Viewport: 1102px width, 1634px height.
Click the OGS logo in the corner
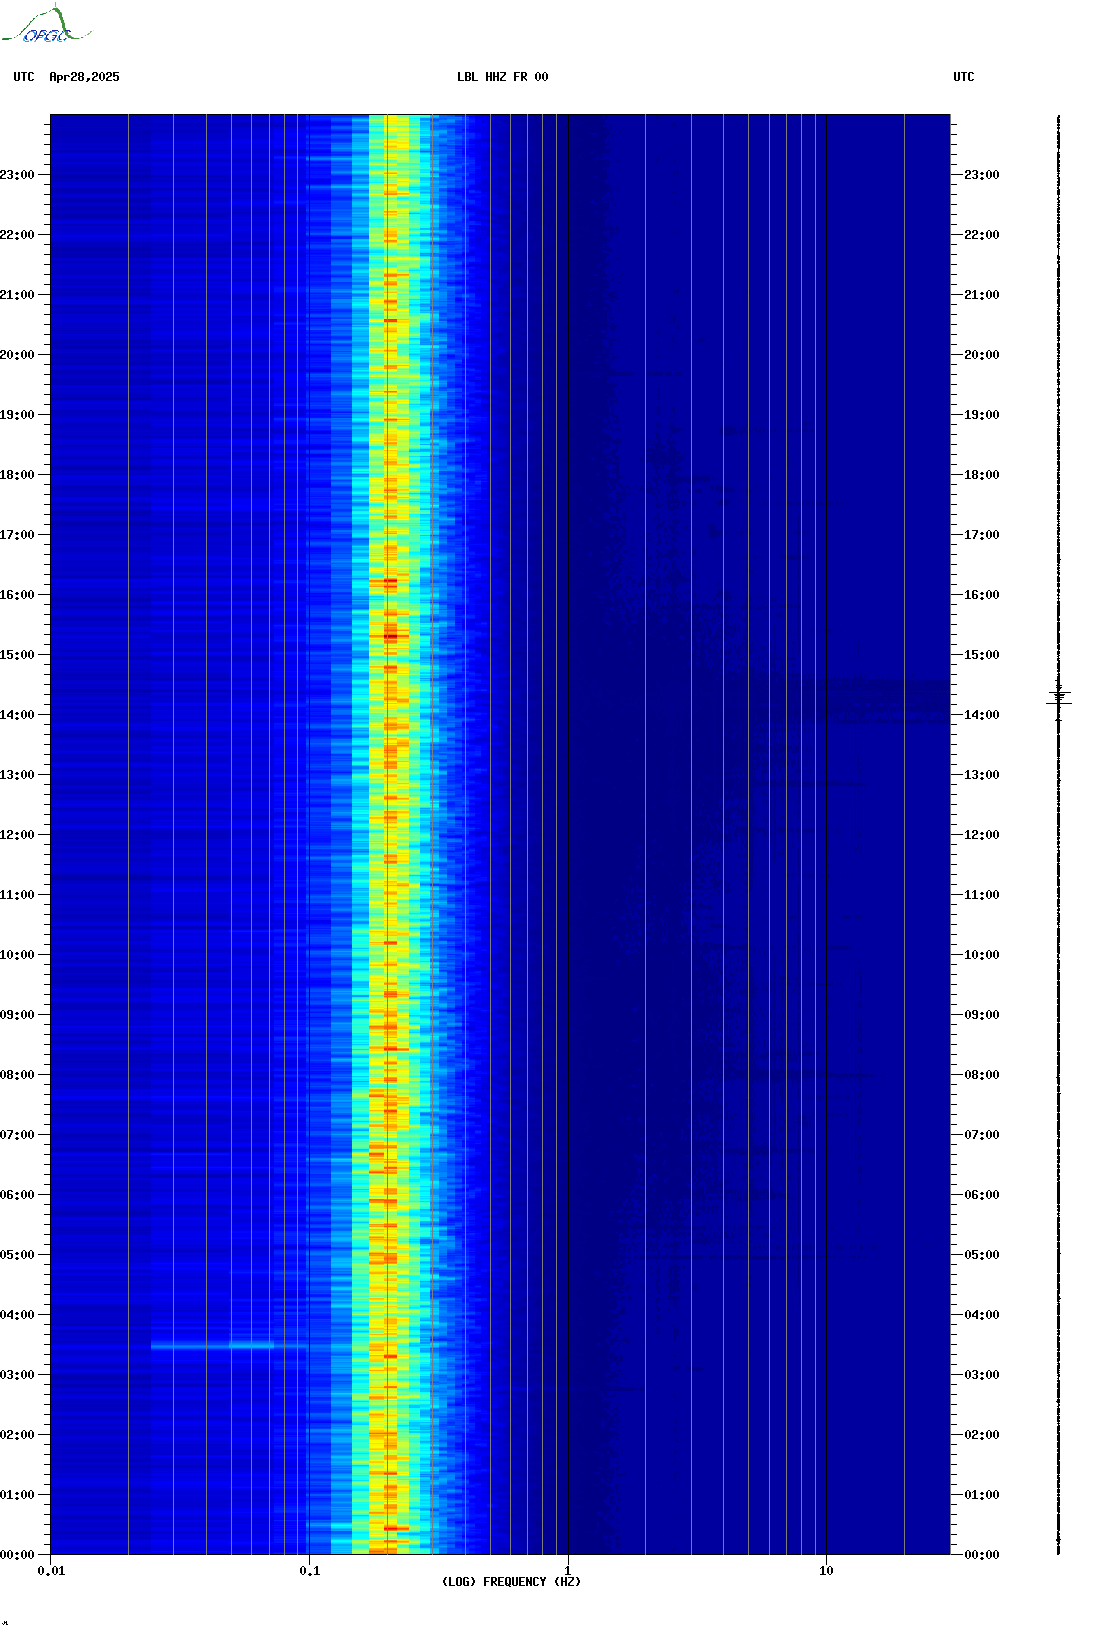click(46, 26)
